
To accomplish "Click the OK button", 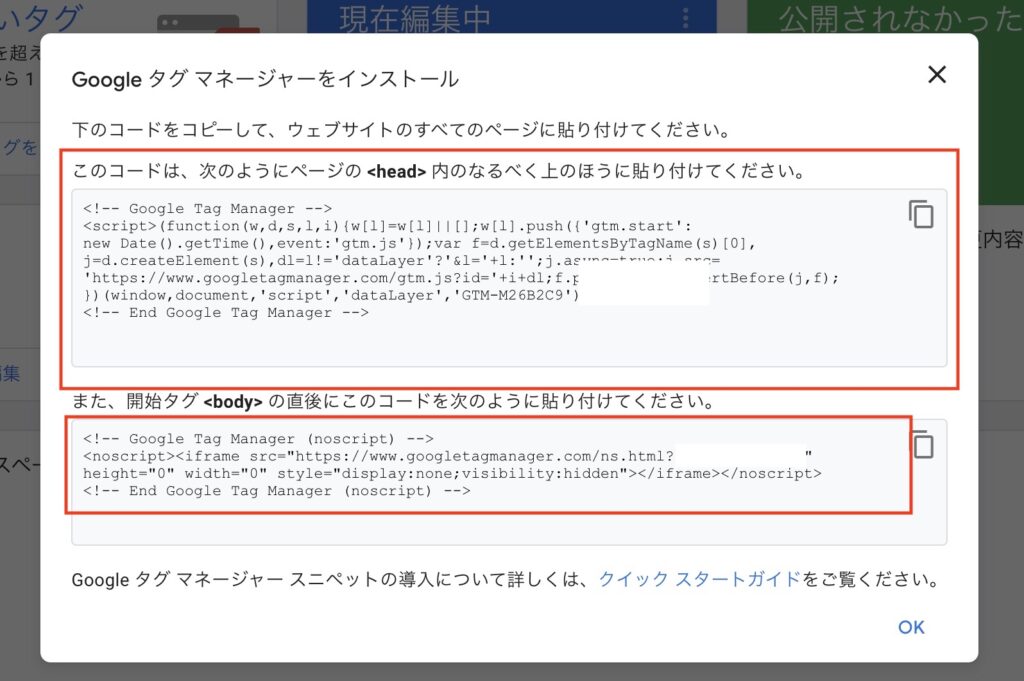I will [911, 627].
